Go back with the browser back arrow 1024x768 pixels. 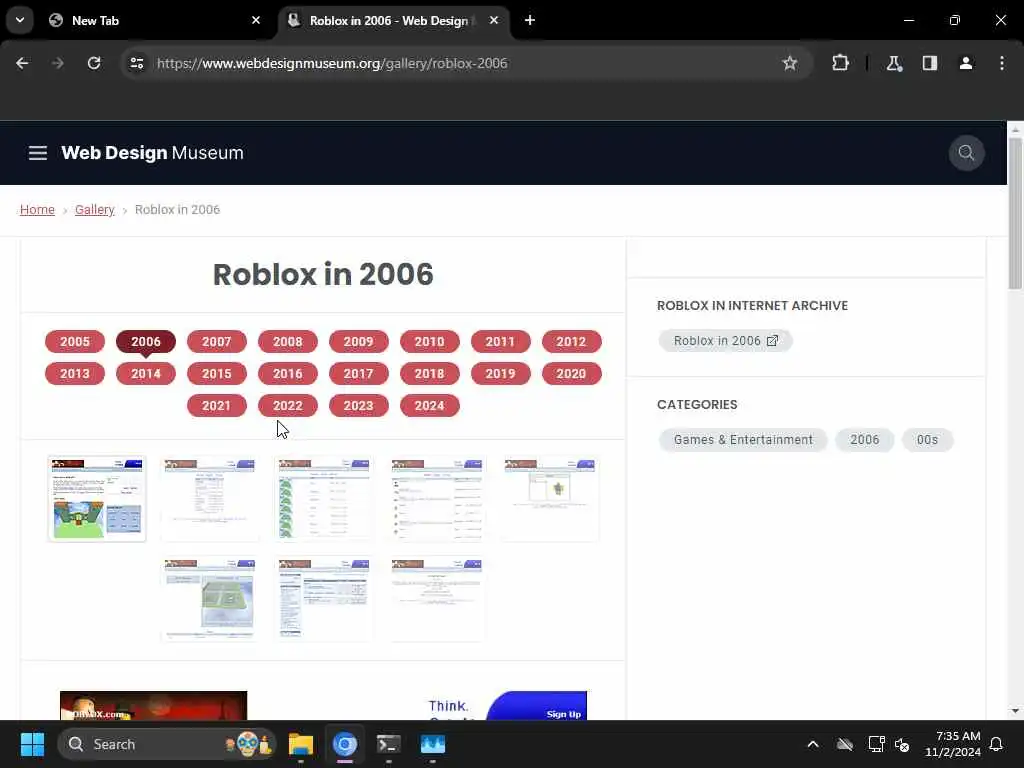22,63
